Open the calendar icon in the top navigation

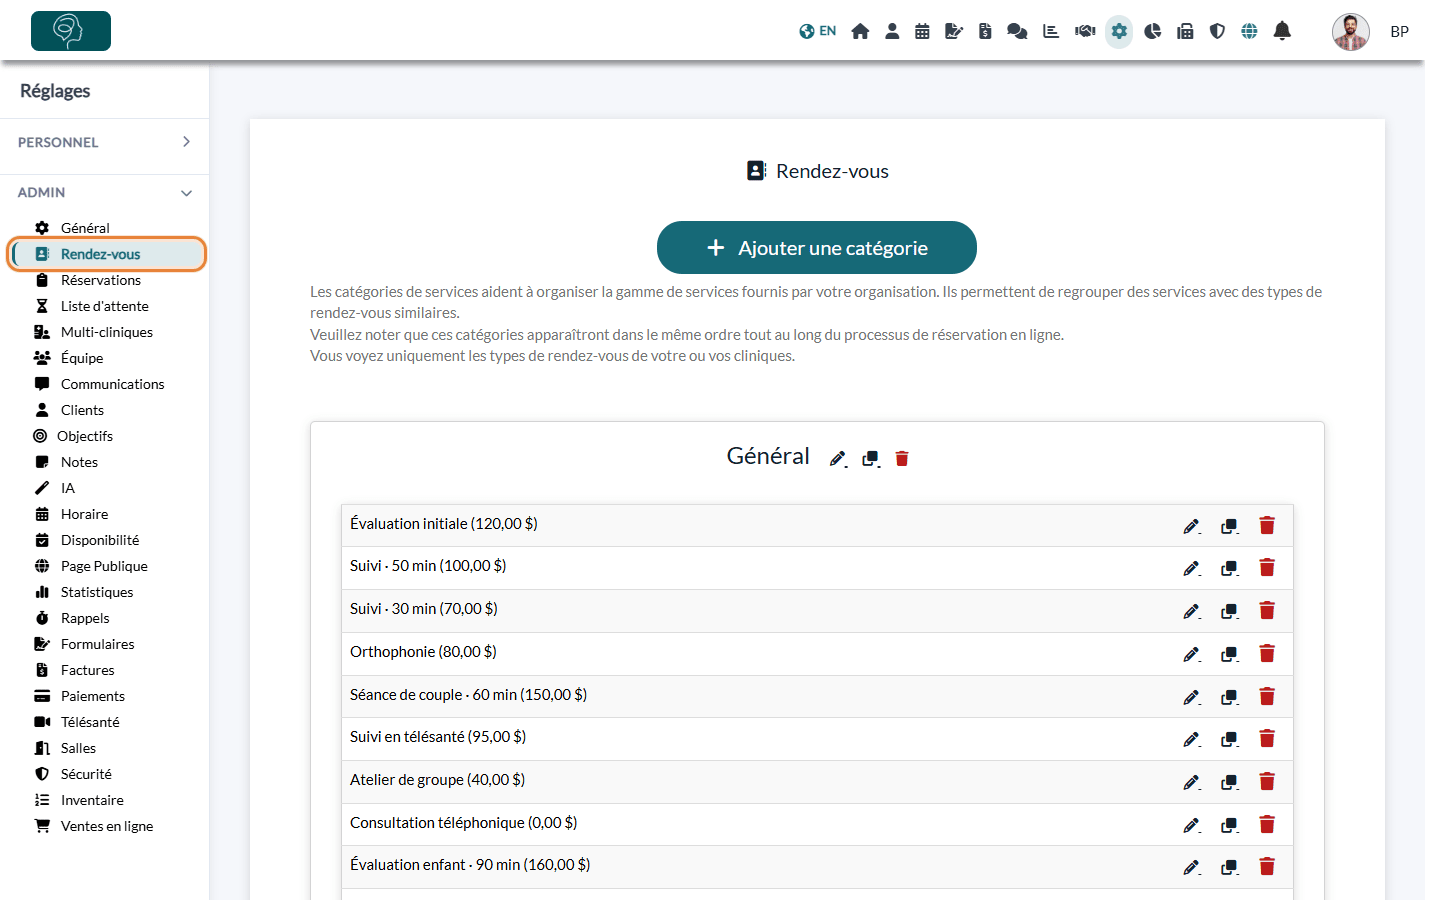coord(922,31)
